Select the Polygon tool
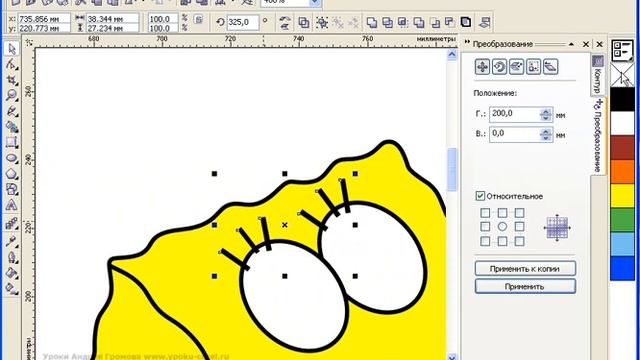640x360 pixels. point(11,174)
